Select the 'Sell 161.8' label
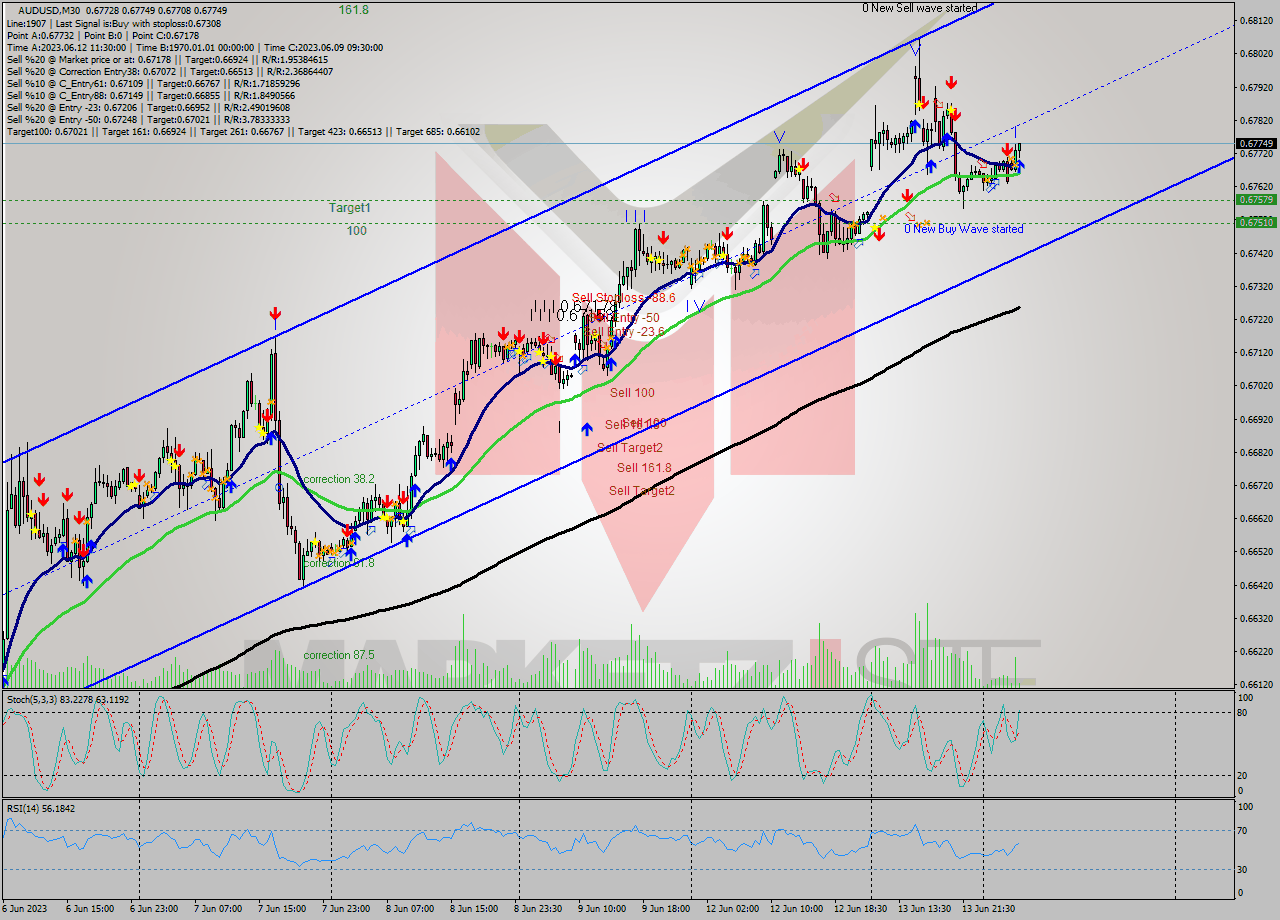Image resolution: width=1280 pixels, height=920 pixels. point(643,468)
